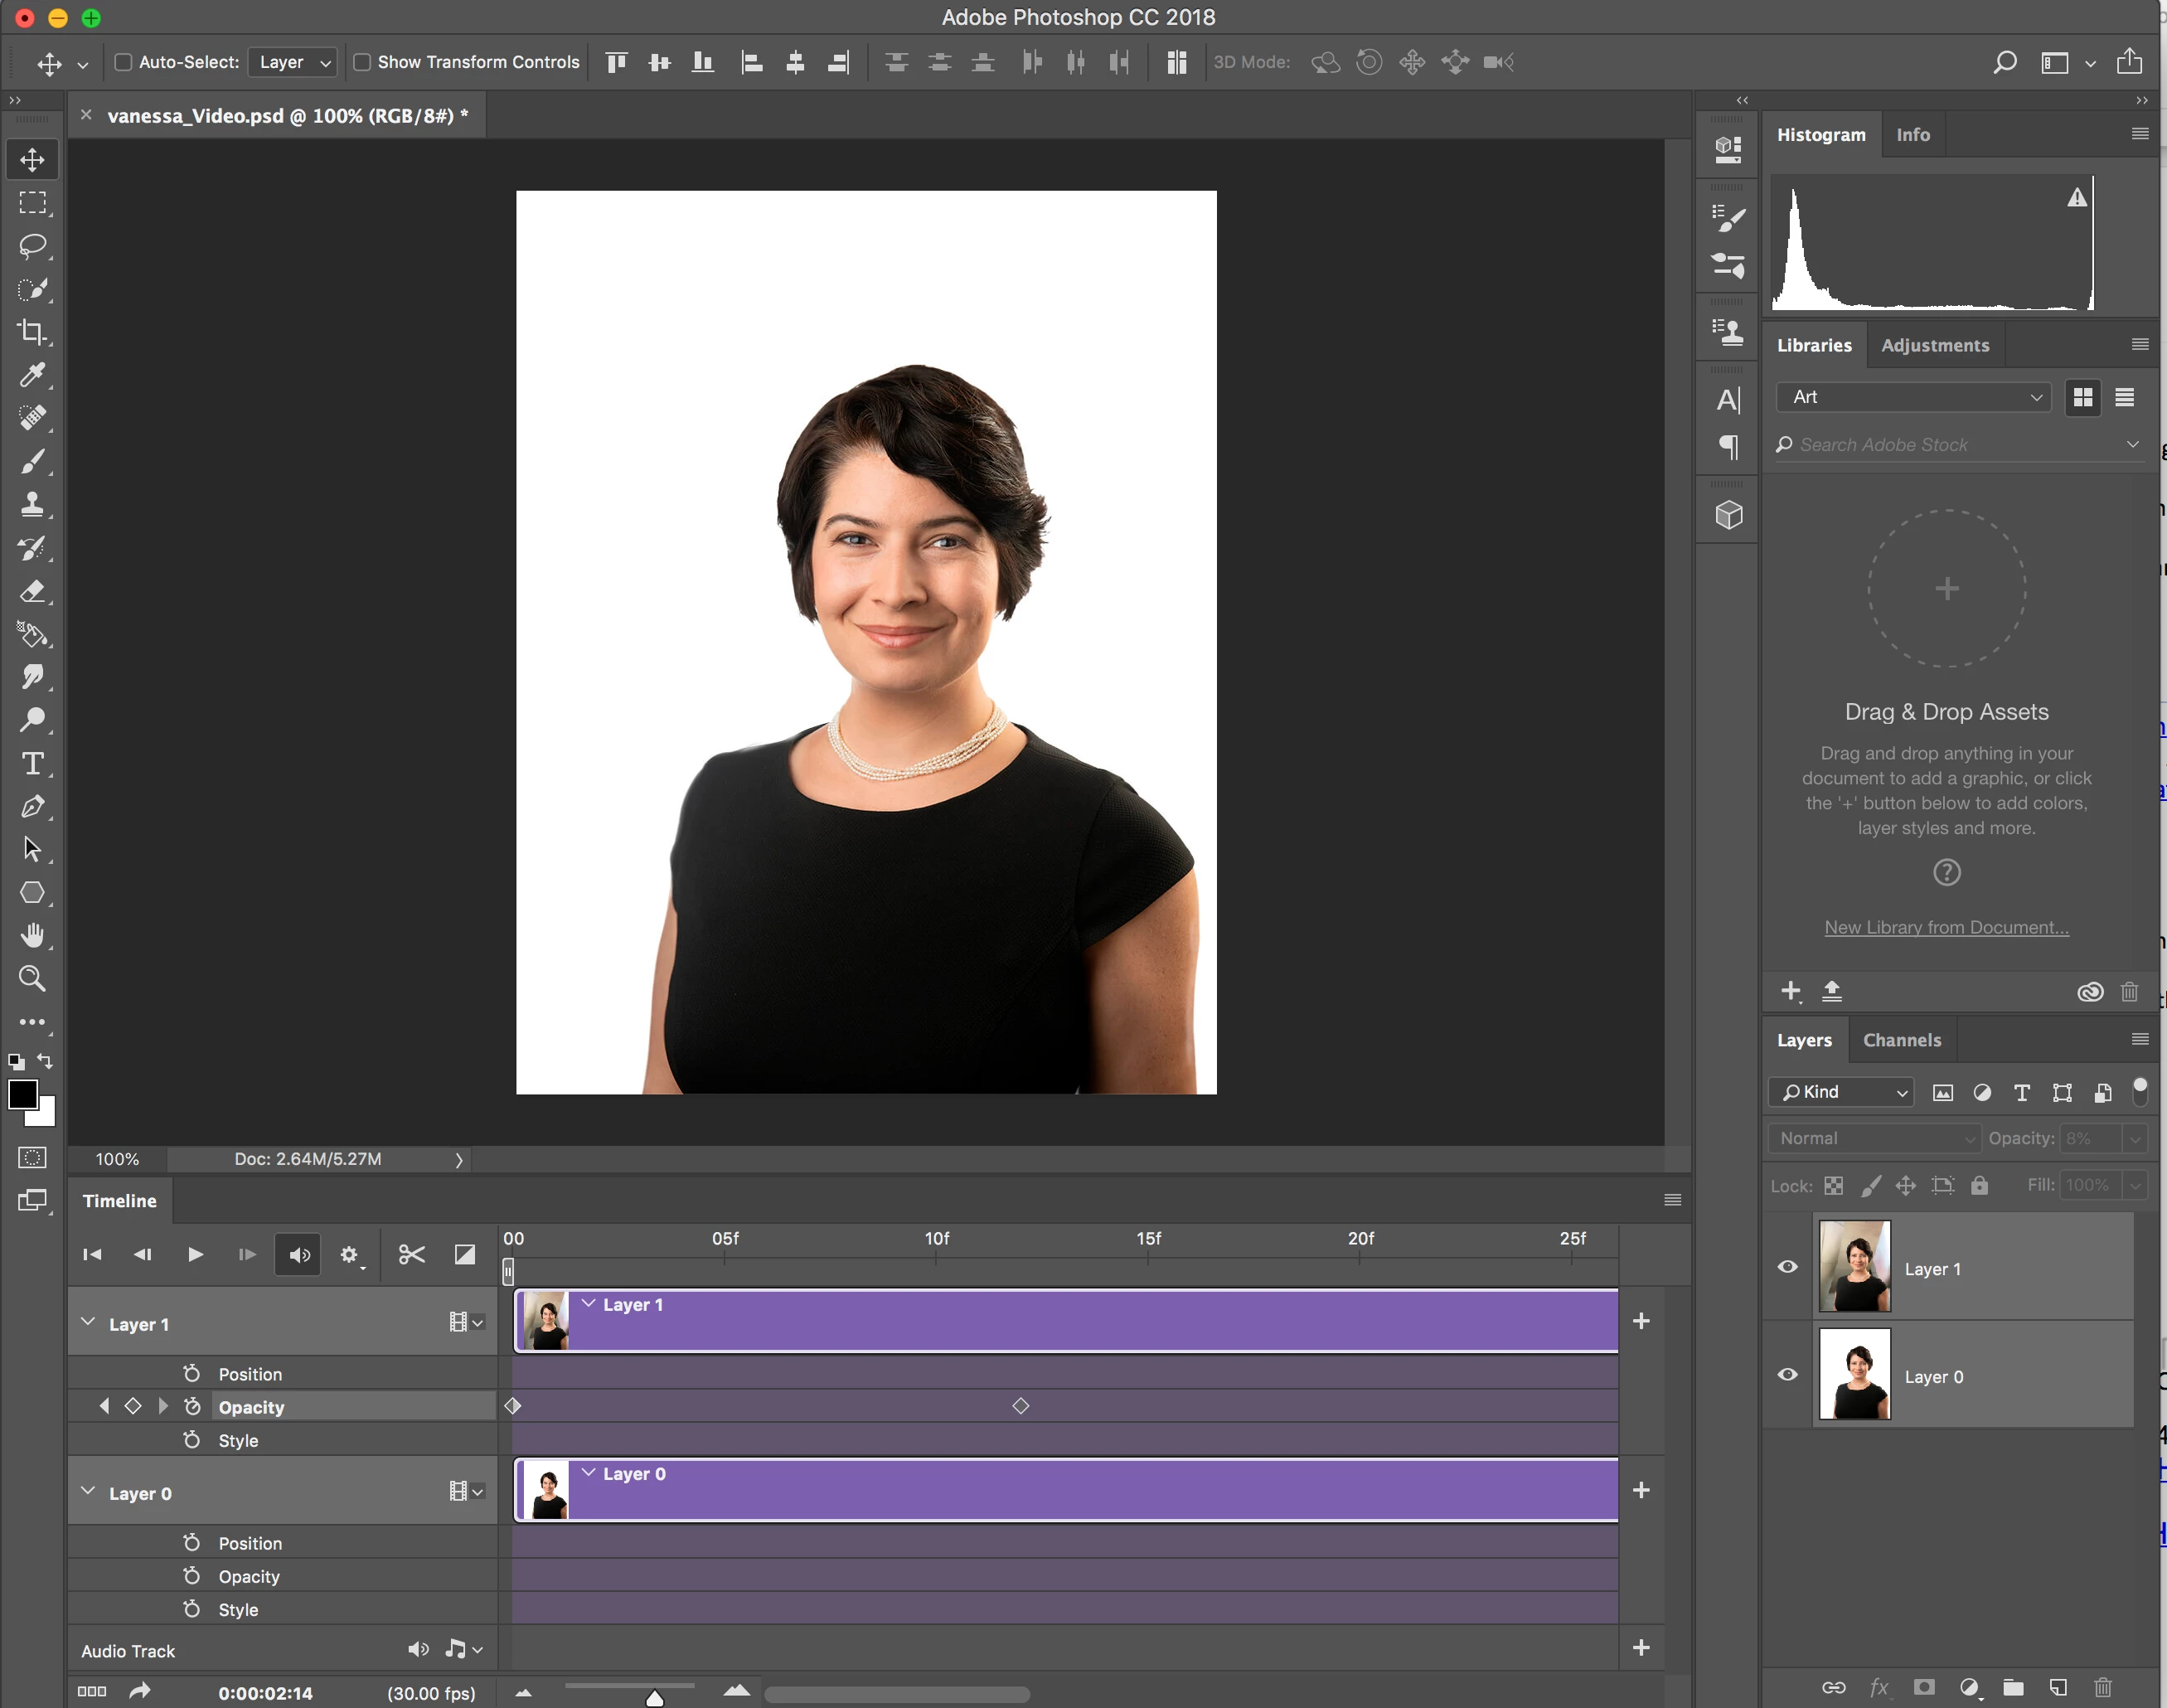Open the Art library dropdown

pyautogui.click(x=1913, y=397)
